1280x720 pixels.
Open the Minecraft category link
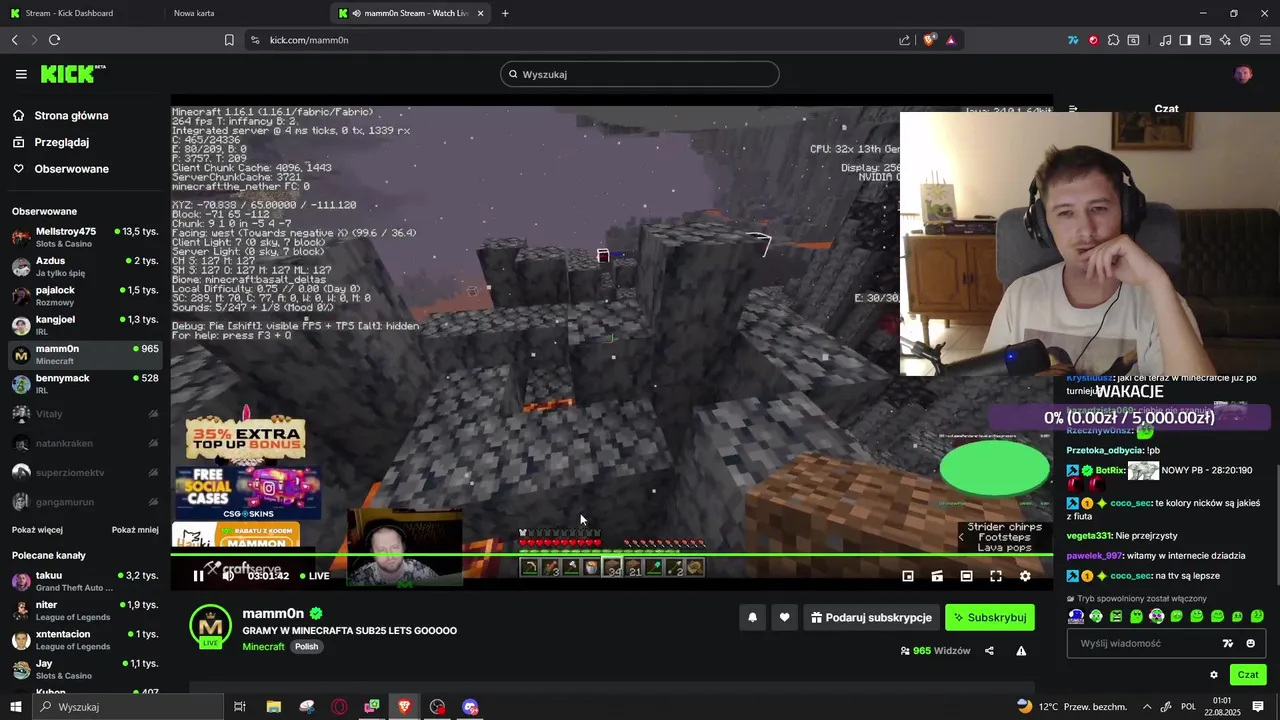click(x=263, y=647)
